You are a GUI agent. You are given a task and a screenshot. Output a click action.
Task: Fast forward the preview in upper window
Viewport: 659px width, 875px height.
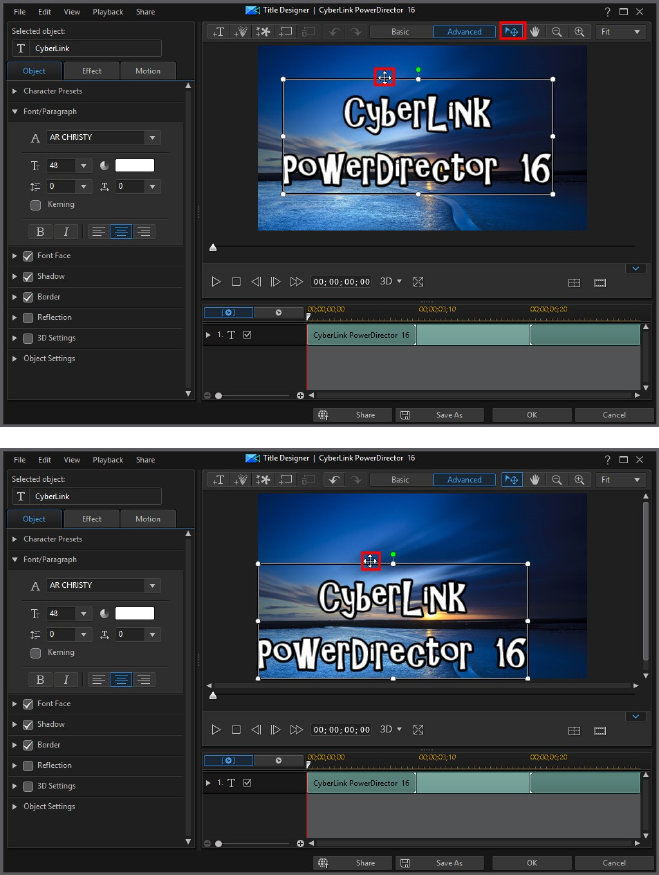coord(296,282)
